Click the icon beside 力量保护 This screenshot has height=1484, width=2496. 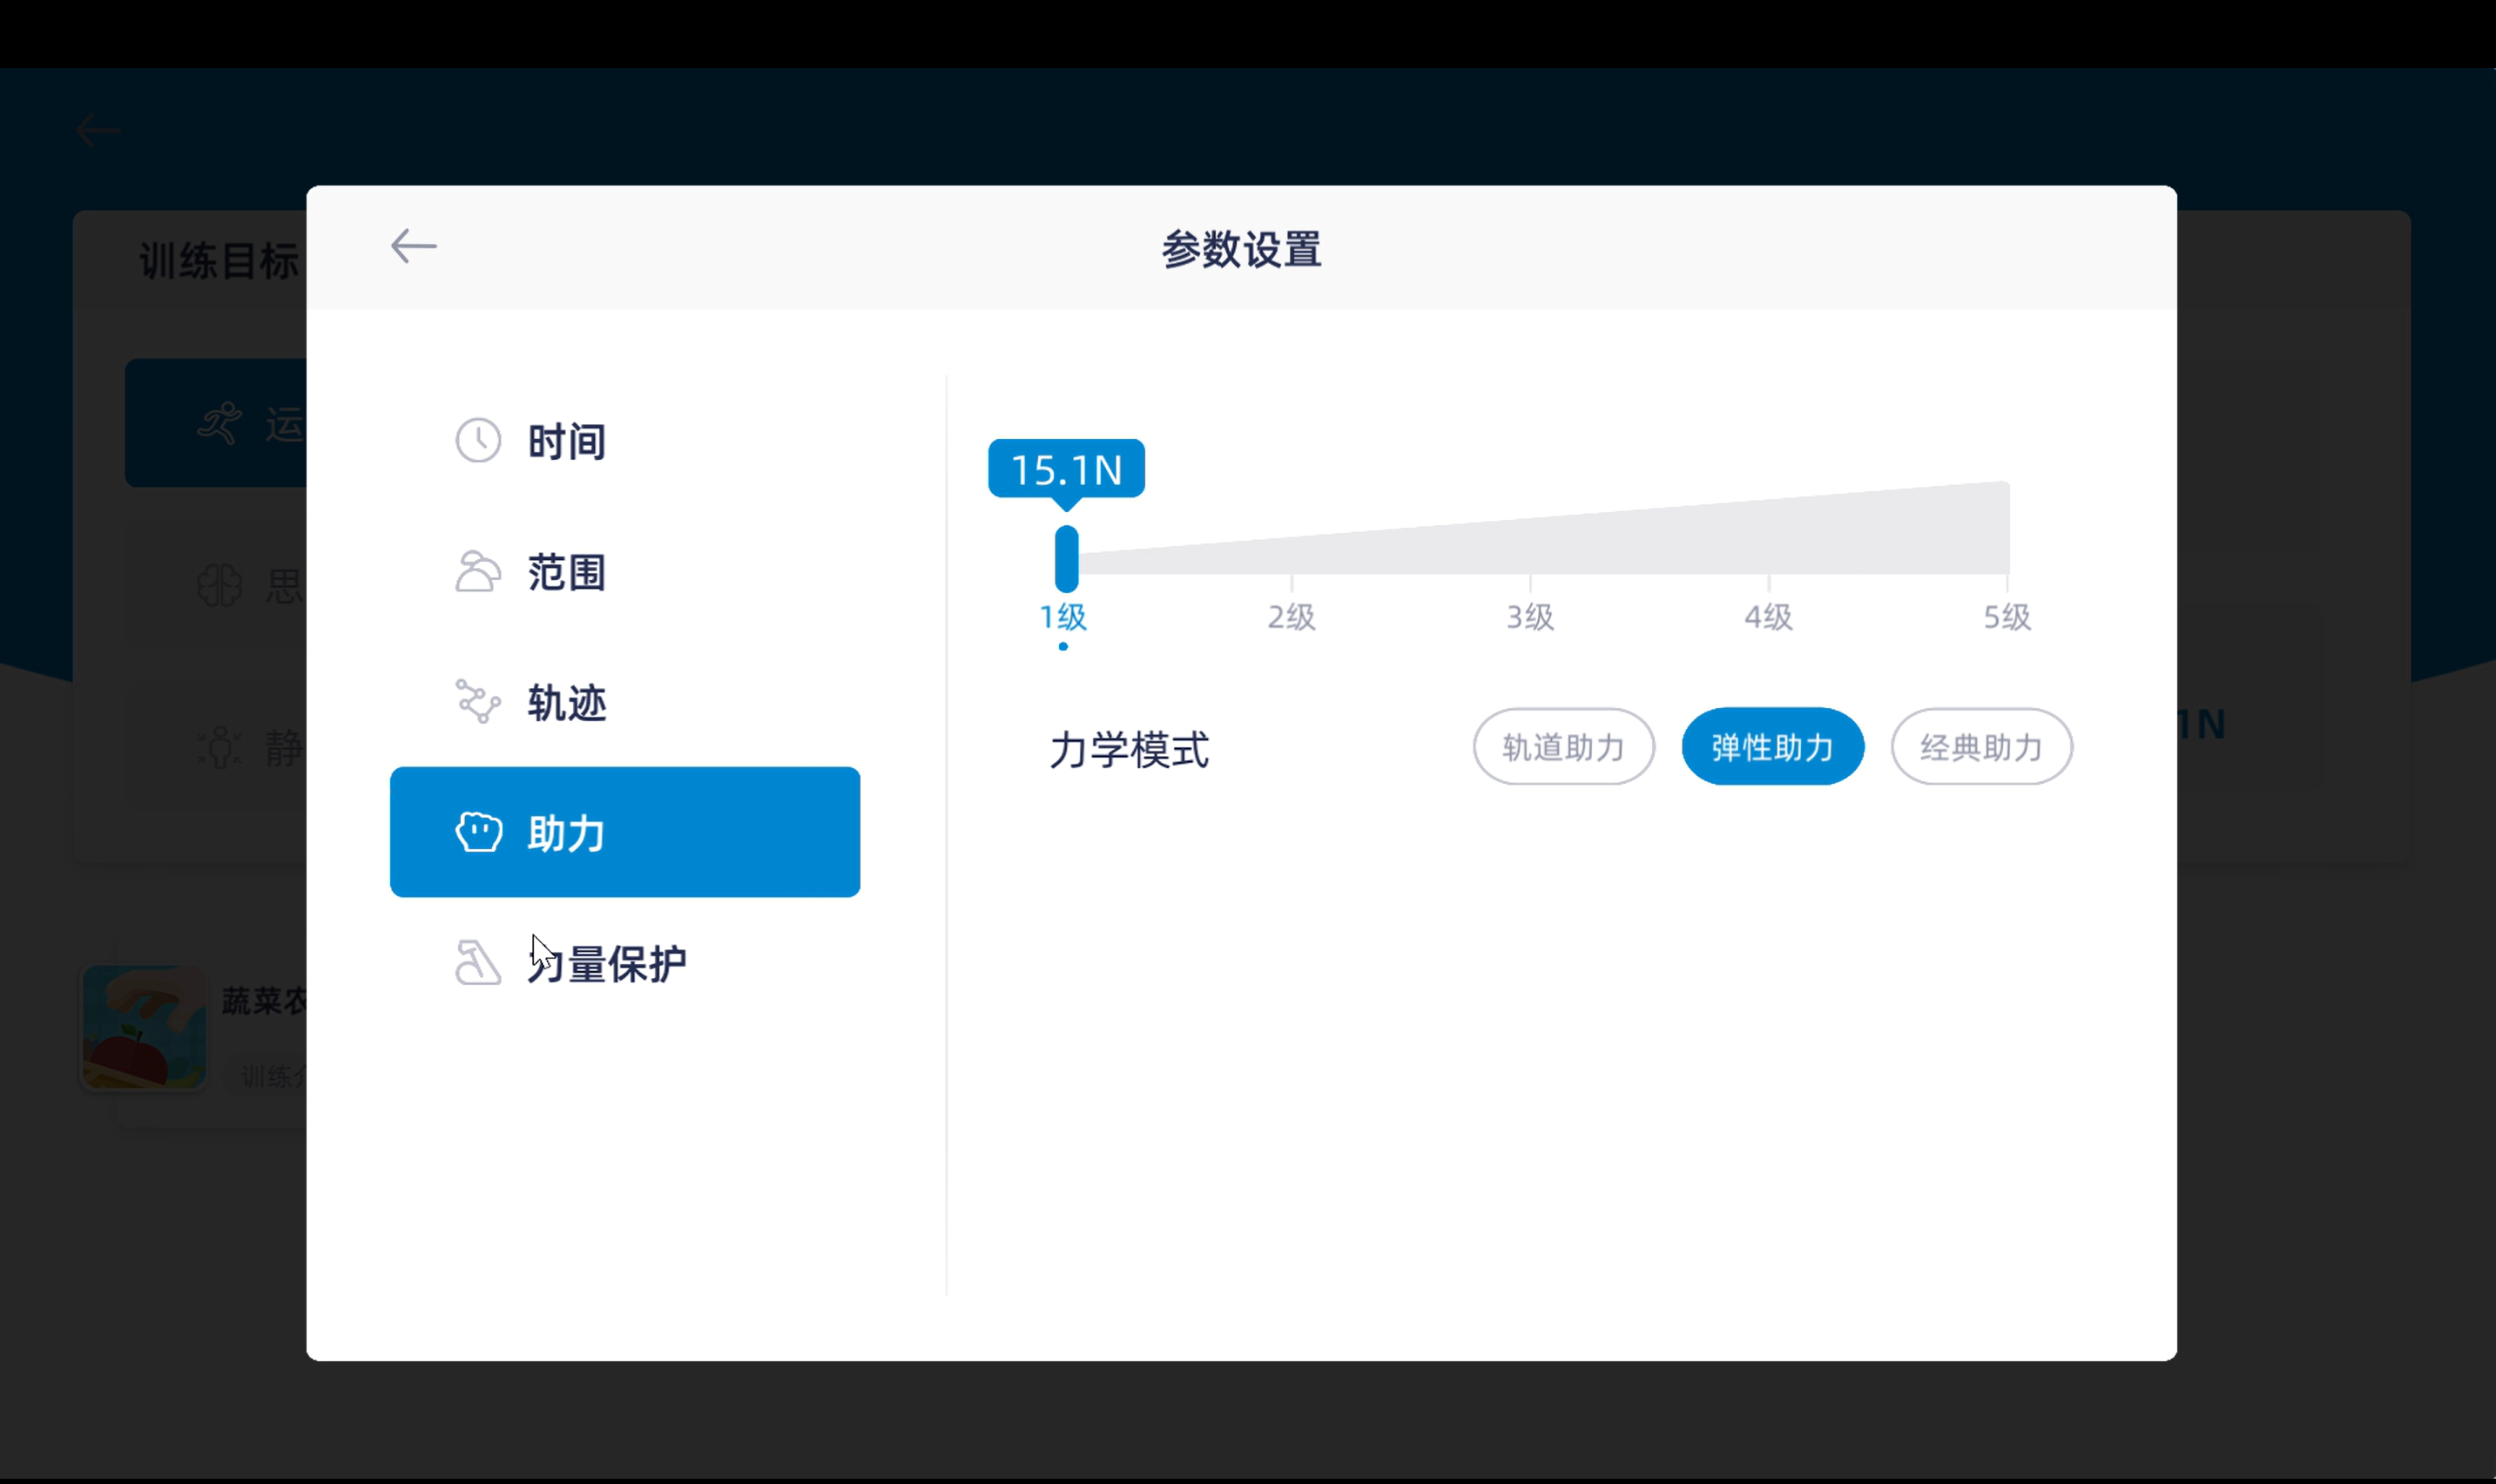[x=478, y=963]
